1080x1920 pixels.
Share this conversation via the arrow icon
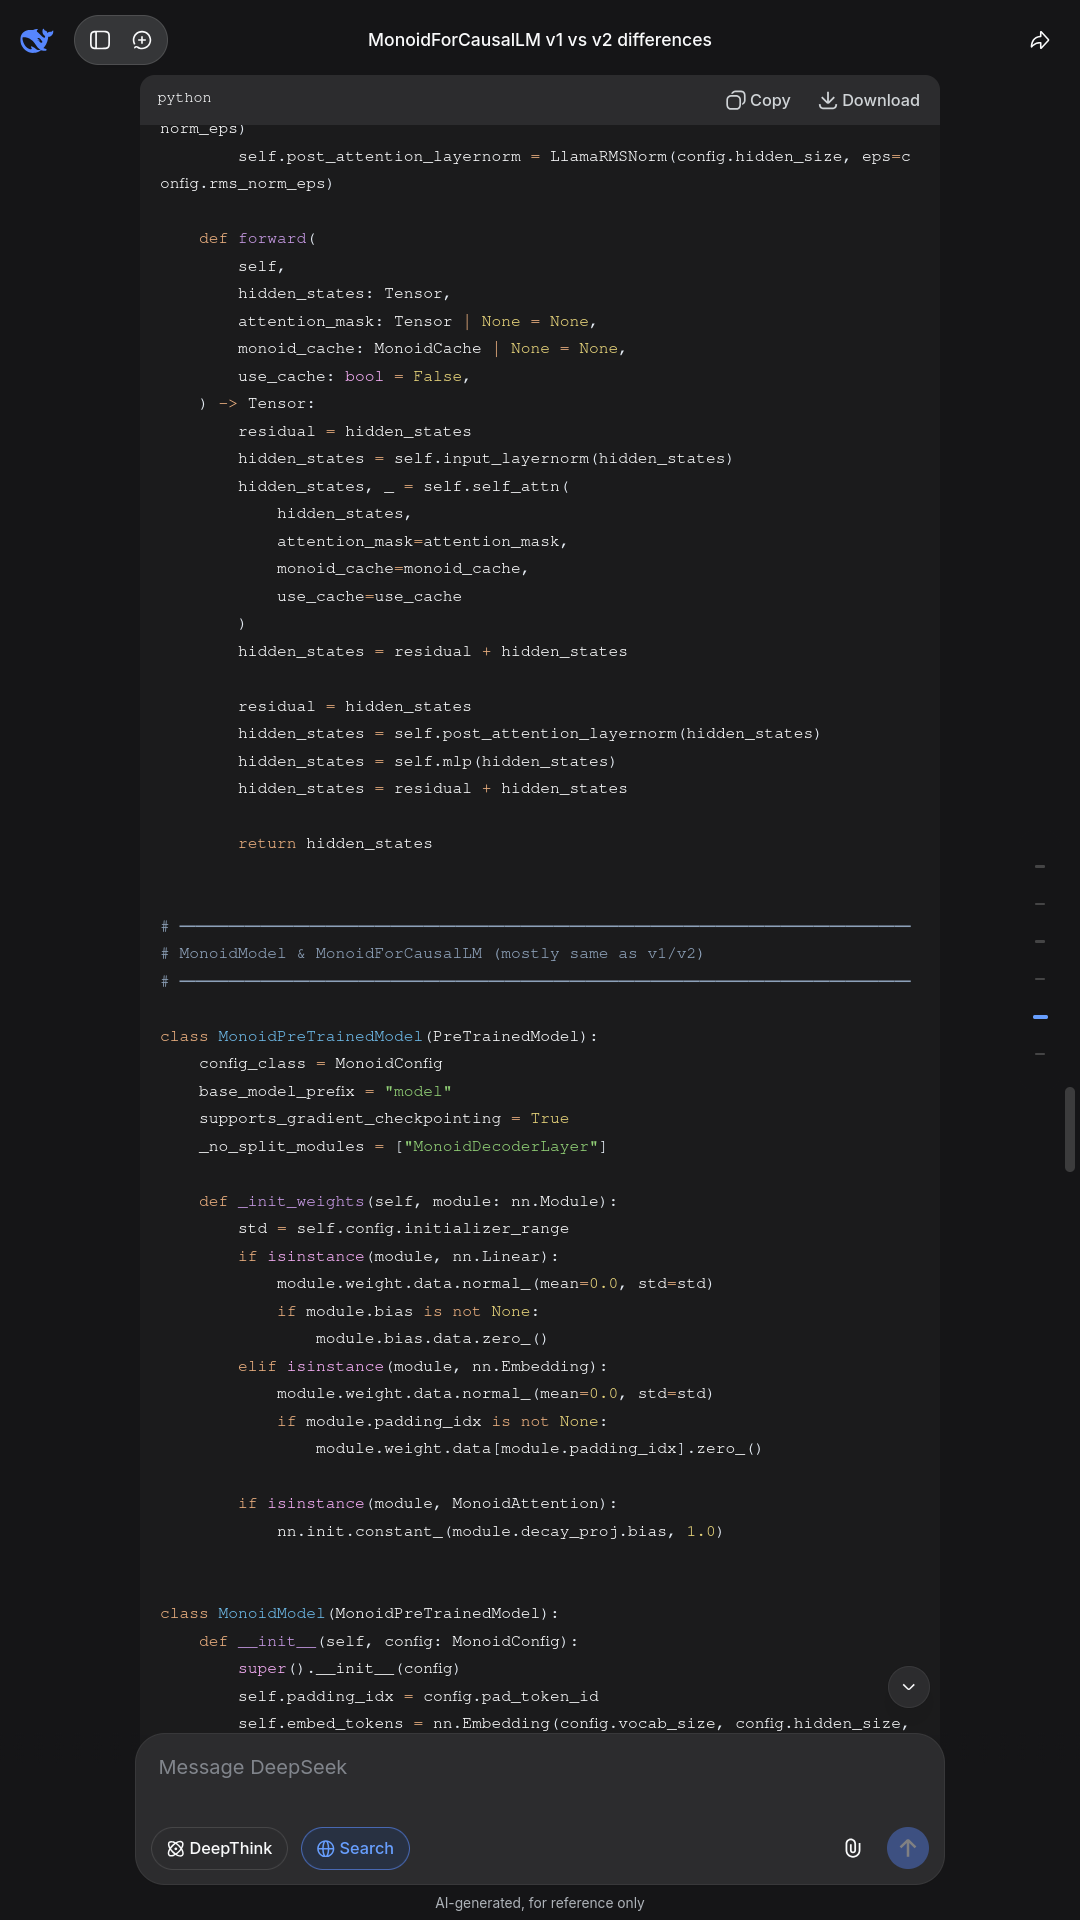pos(1040,40)
